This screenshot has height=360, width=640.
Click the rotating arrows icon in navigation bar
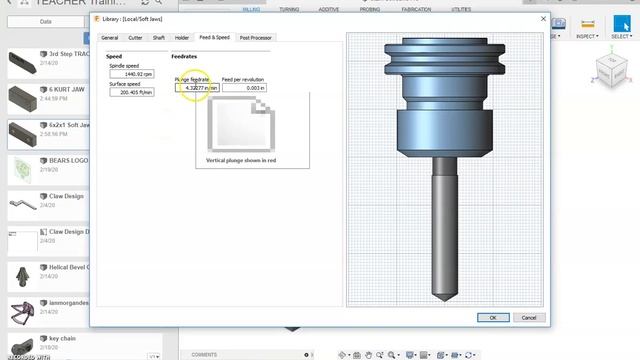pyautogui.click(x=469, y=355)
